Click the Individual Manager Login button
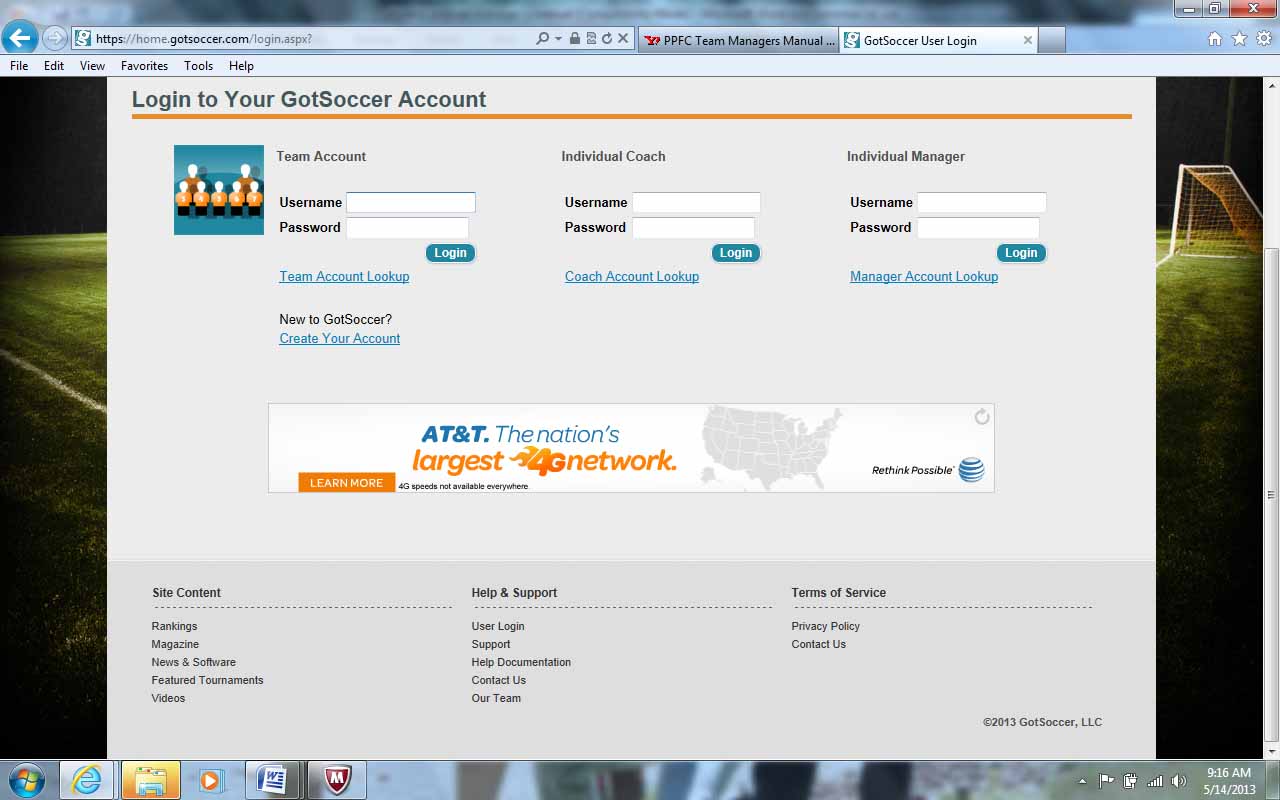This screenshot has width=1280, height=800. [1021, 253]
